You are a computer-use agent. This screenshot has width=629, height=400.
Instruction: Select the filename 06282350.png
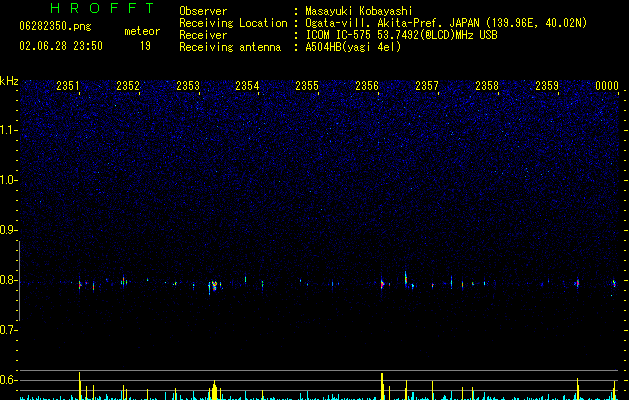click(55, 26)
